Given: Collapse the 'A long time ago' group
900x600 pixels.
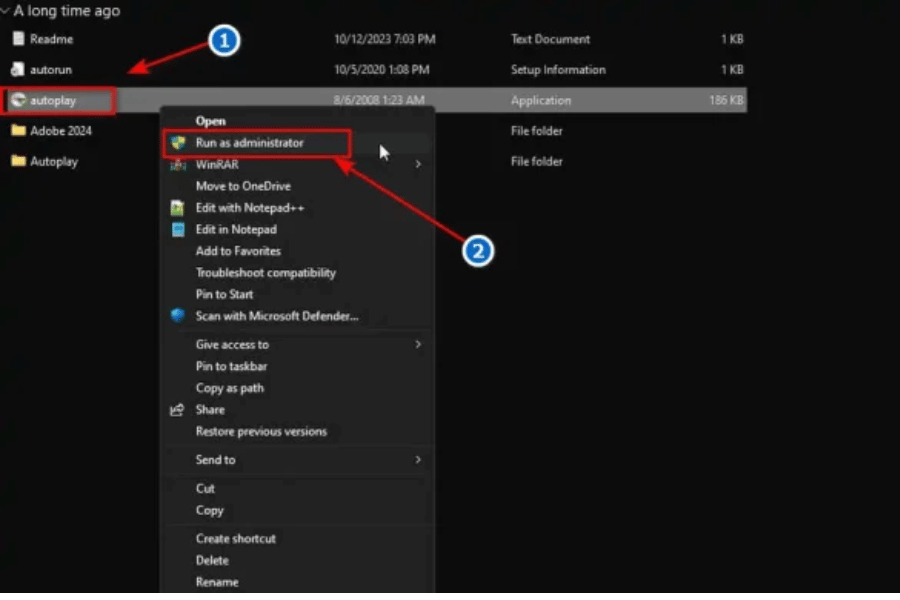Looking at the screenshot, I should pos(6,11).
